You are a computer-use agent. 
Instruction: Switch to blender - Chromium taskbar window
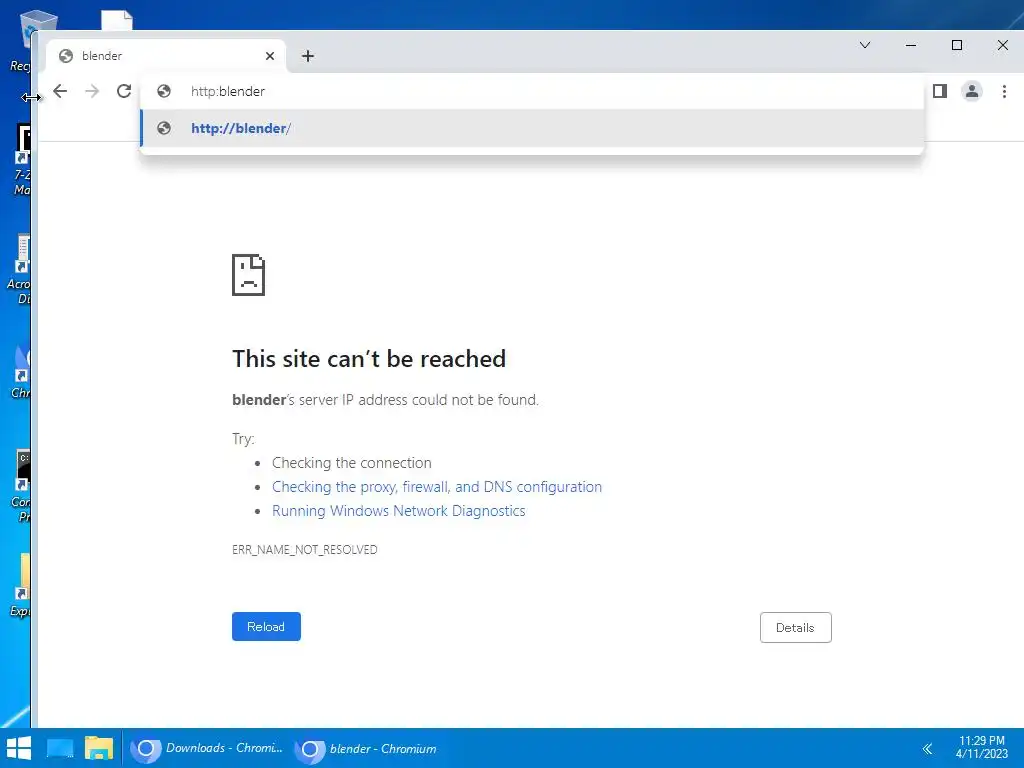click(x=367, y=748)
